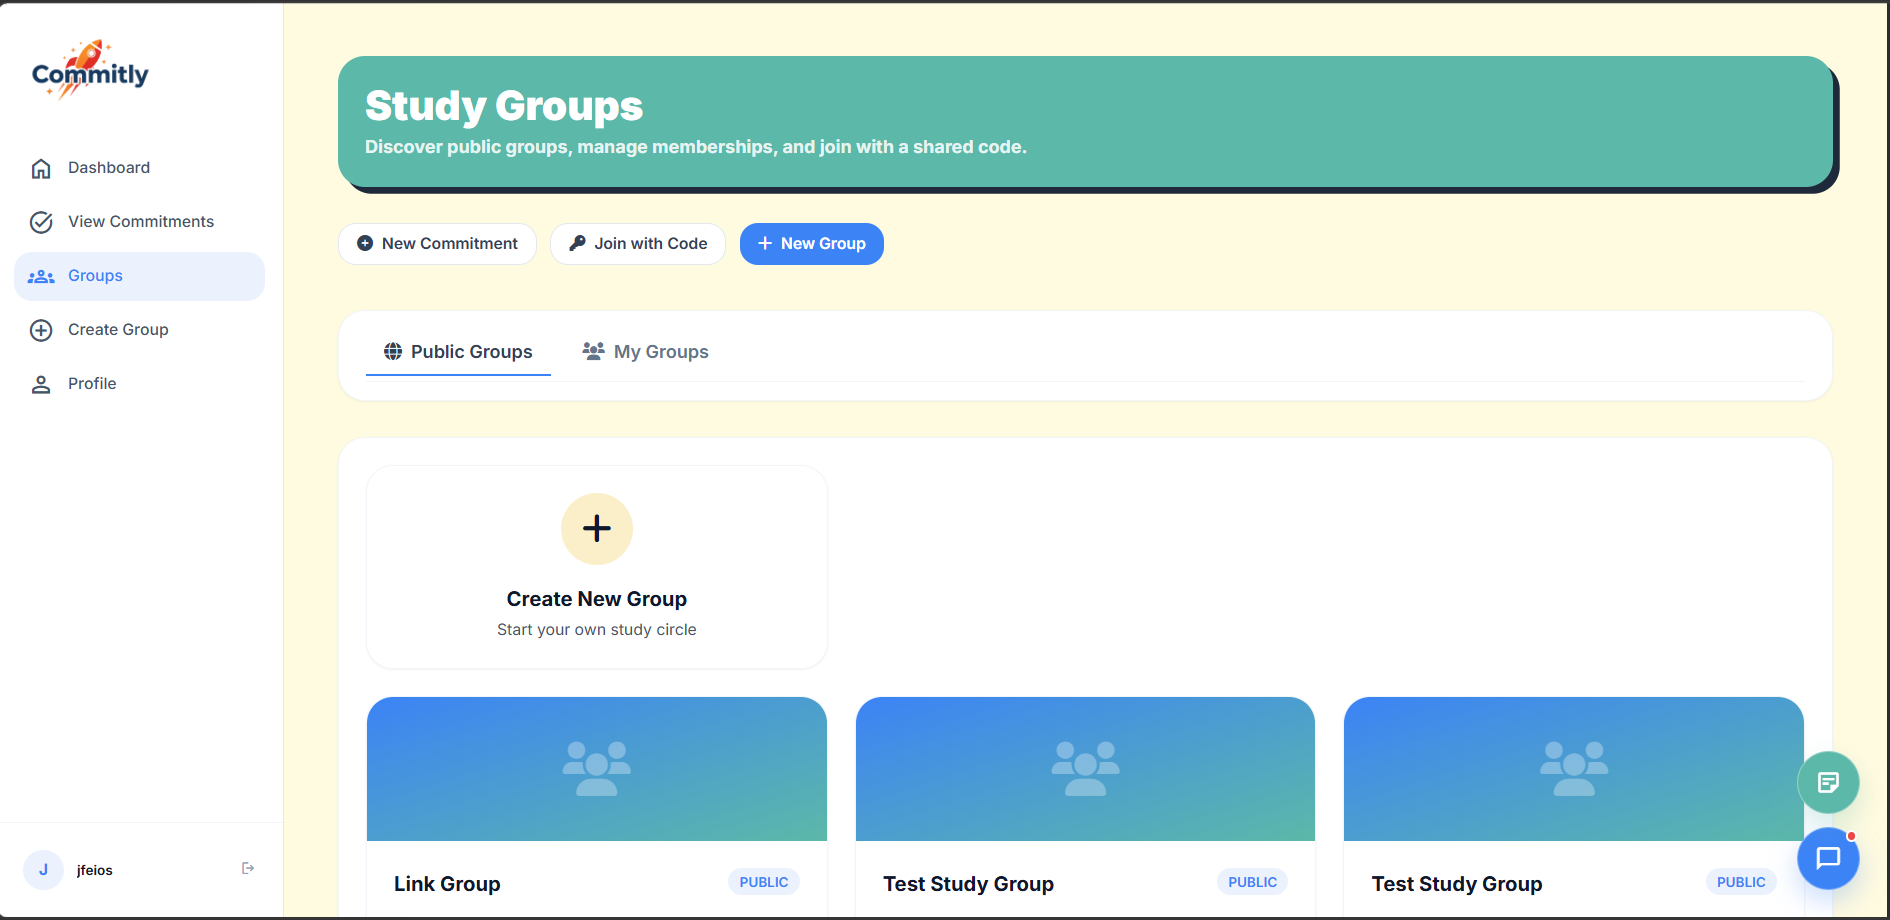Switch to the My Groups tab

click(646, 352)
